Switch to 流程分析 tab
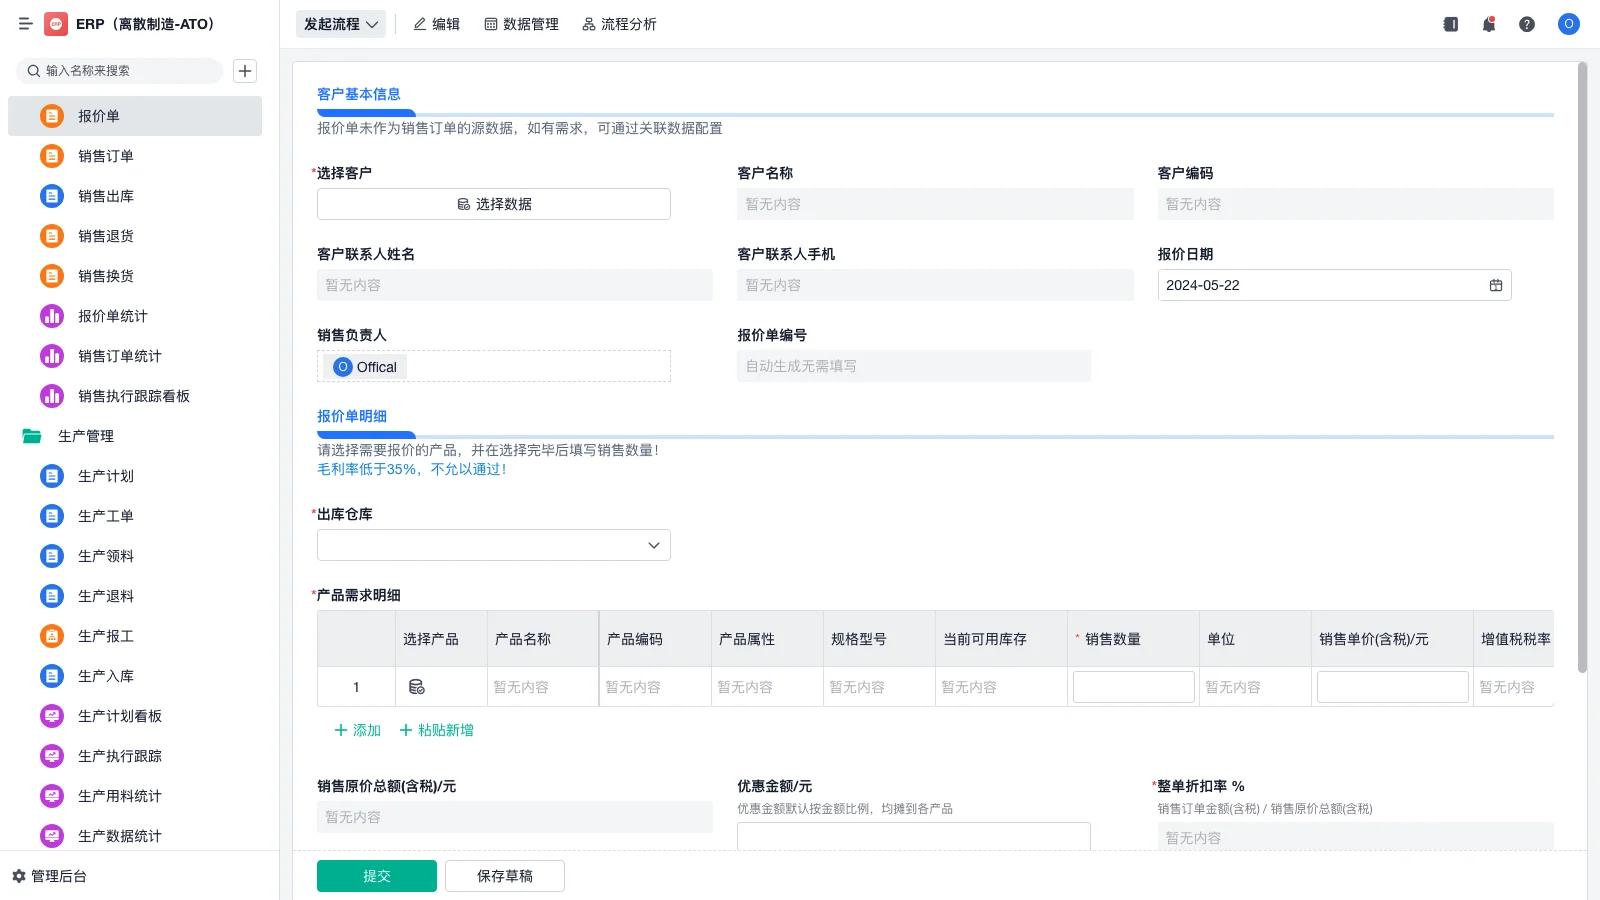This screenshot has width=1600, height=900. click(620, 24)
